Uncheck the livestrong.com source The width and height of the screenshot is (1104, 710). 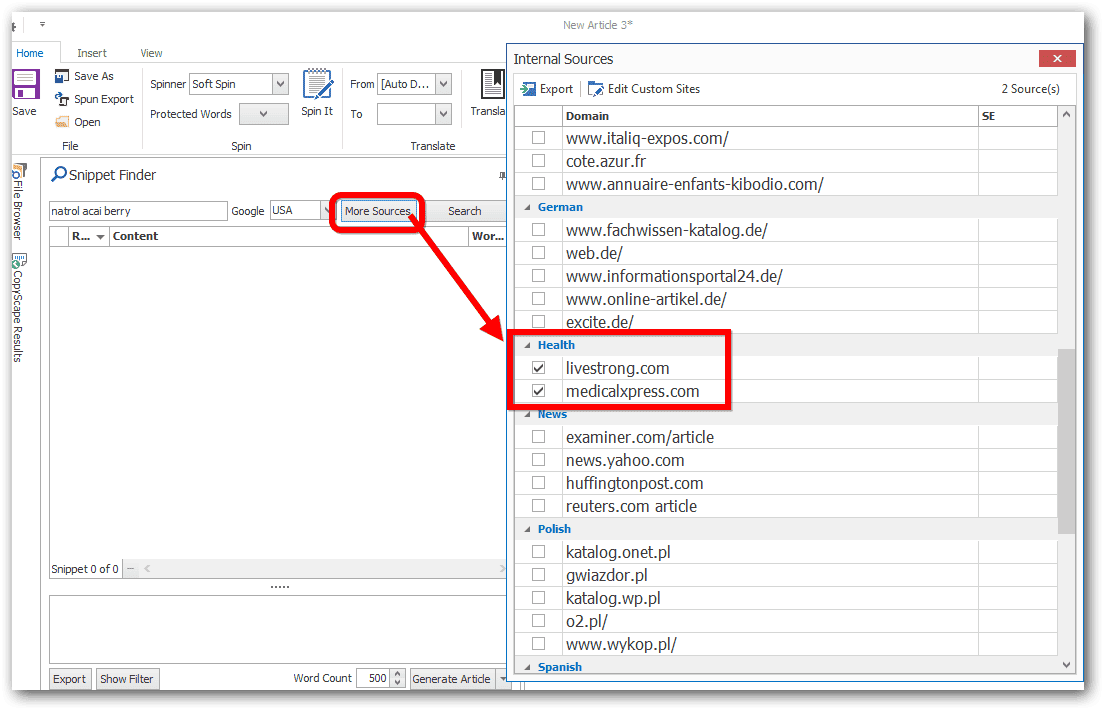(x=539, y=368)
